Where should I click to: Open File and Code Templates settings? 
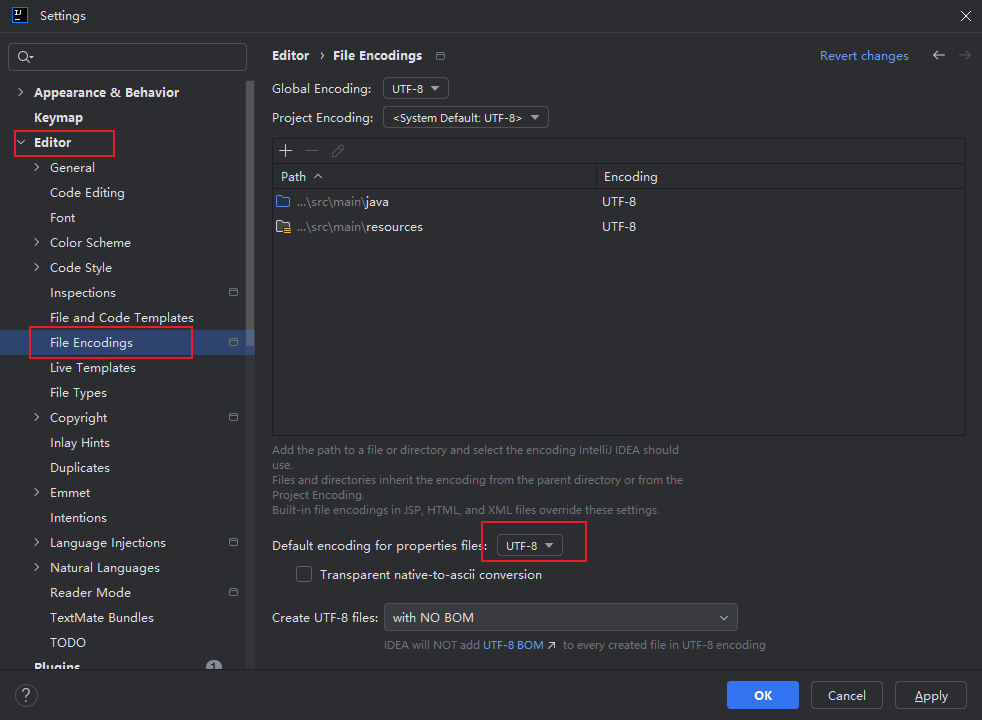121,317
